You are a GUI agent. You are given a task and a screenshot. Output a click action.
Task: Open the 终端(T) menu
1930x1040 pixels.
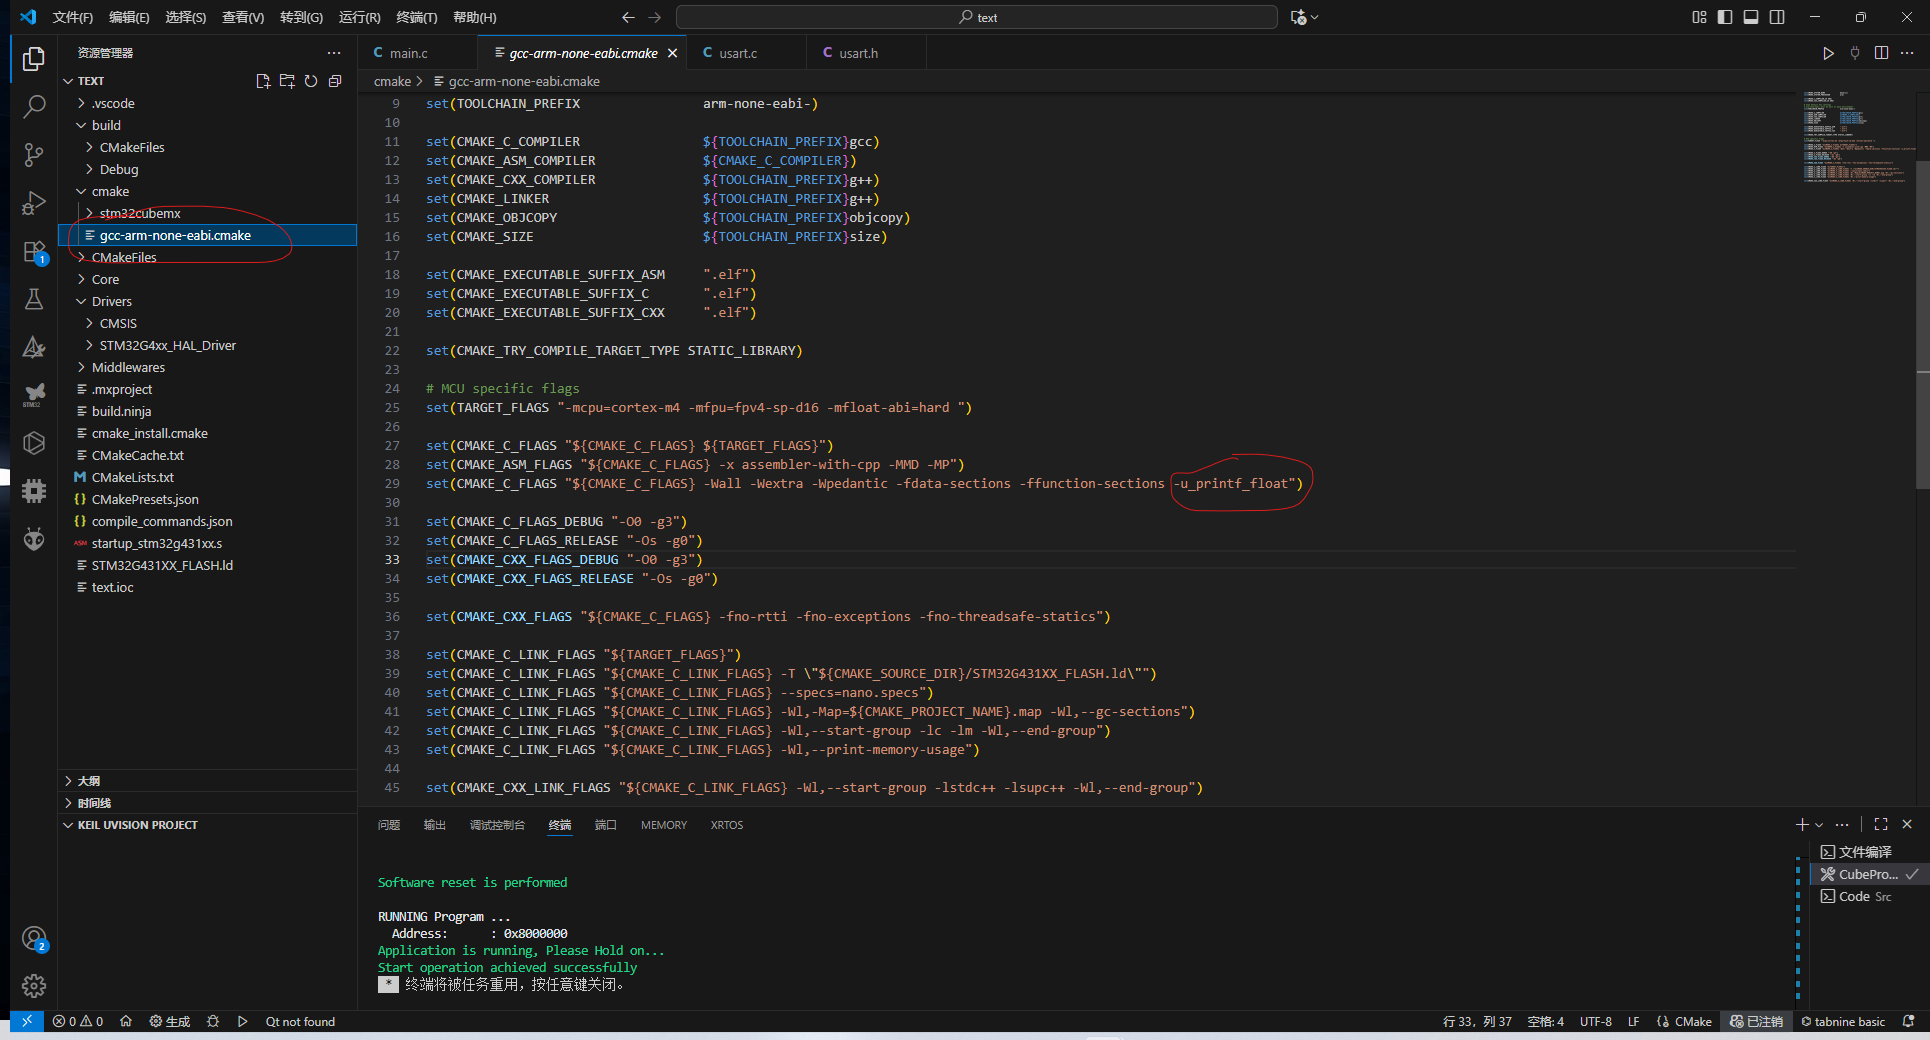click(416, 17)
